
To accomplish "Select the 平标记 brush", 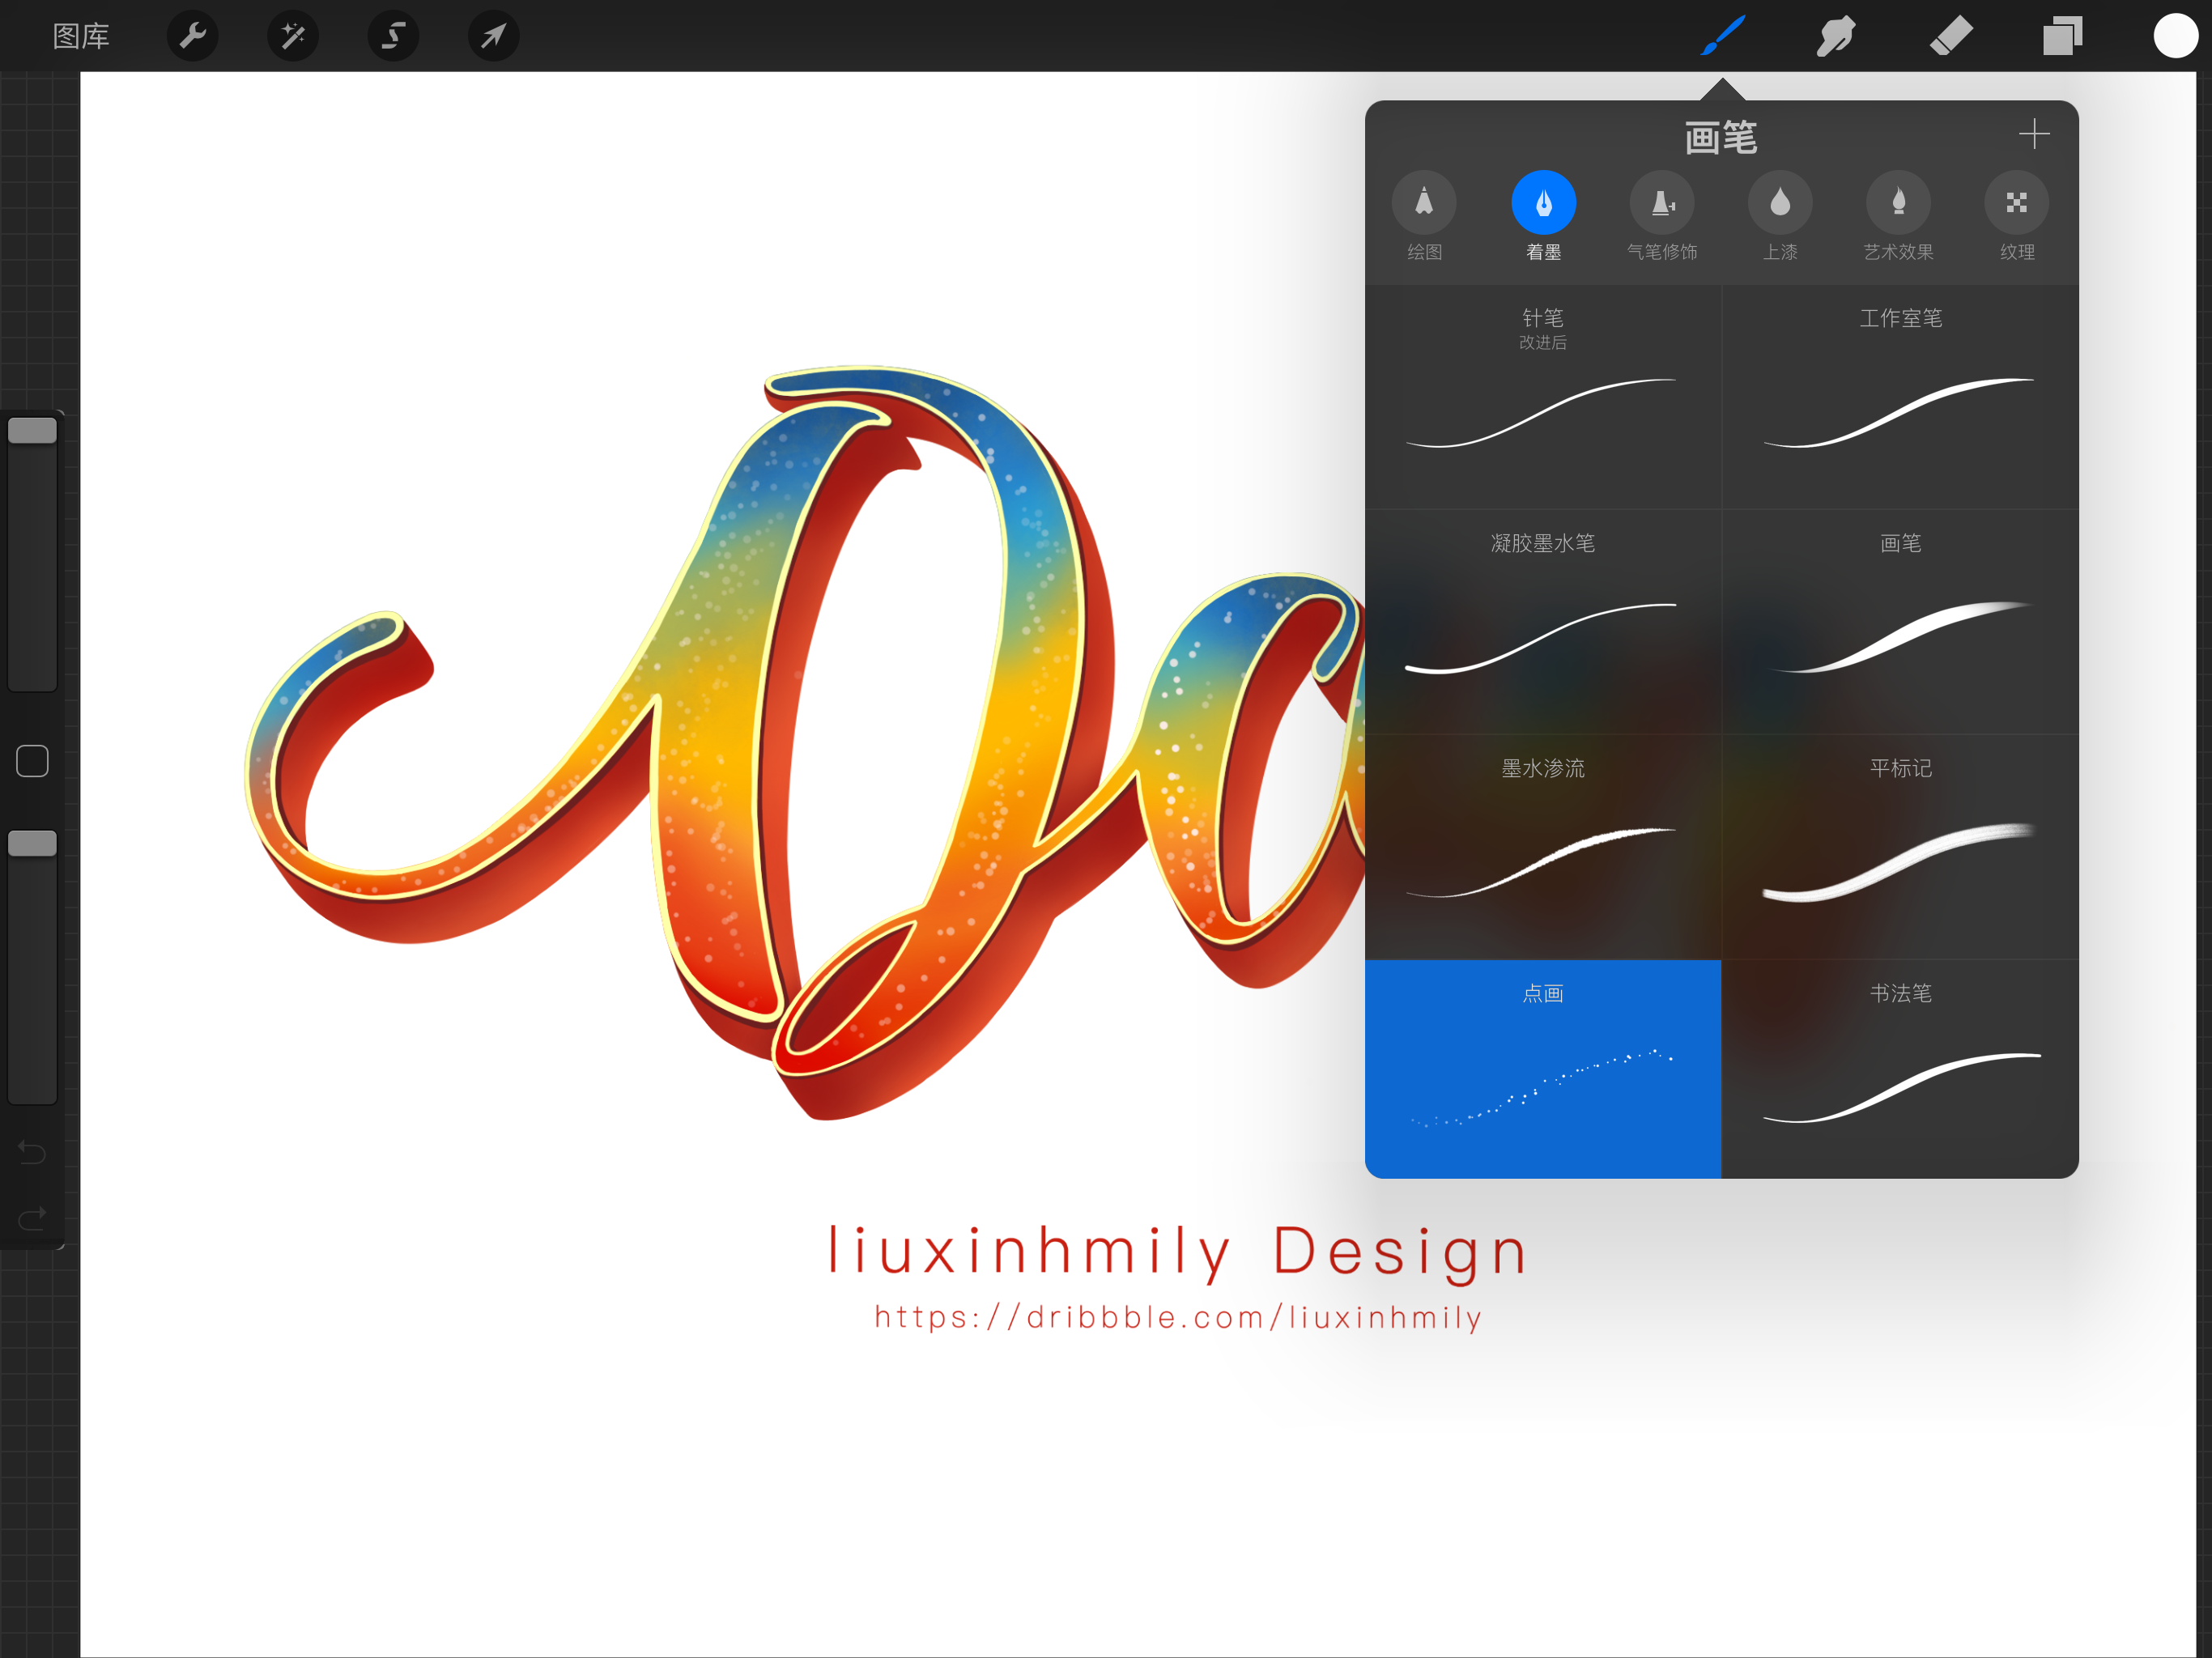I will click(x=1900, y=847).
